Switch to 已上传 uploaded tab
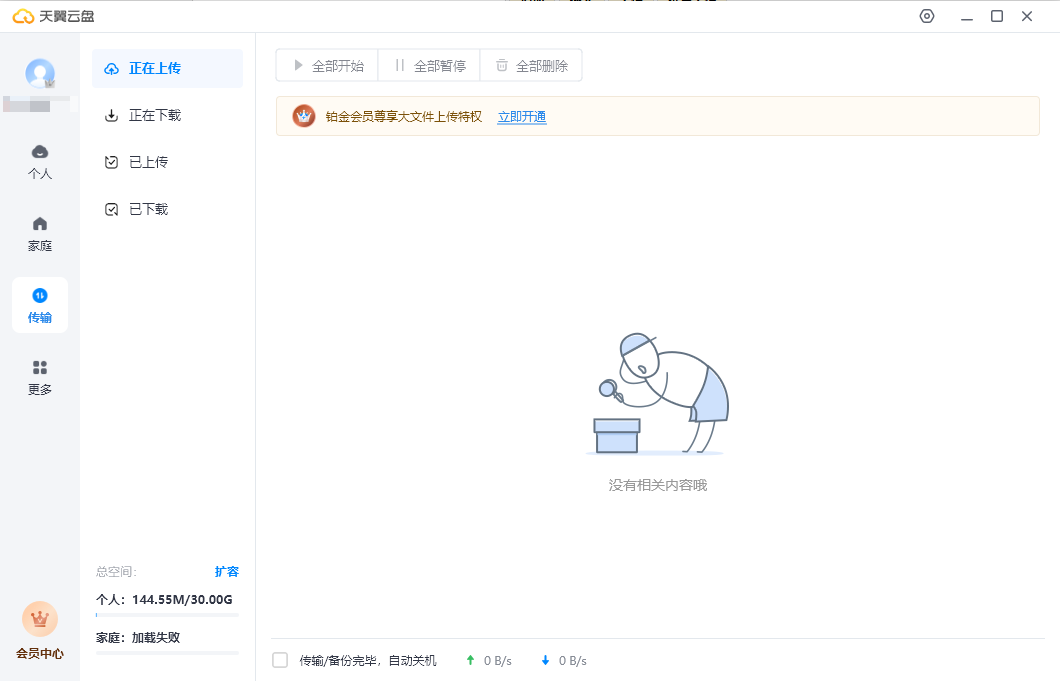The height and width of the screenshot is (681, 1060). [x=167, y=162]
